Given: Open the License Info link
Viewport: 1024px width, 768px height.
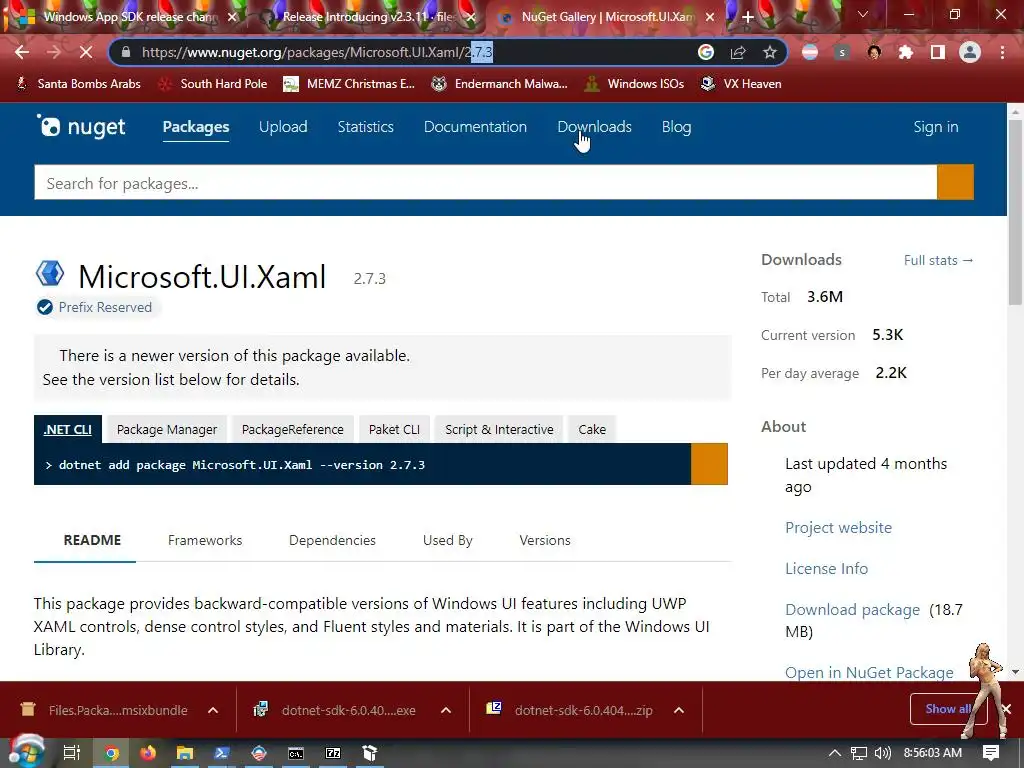Looking at the screenshot, I should tap(826, 568).
